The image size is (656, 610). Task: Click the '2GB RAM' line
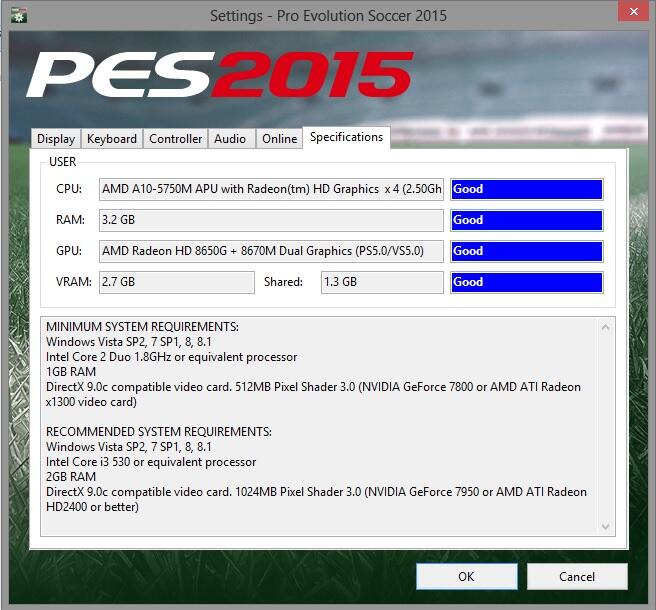click(x=71, y=477)
